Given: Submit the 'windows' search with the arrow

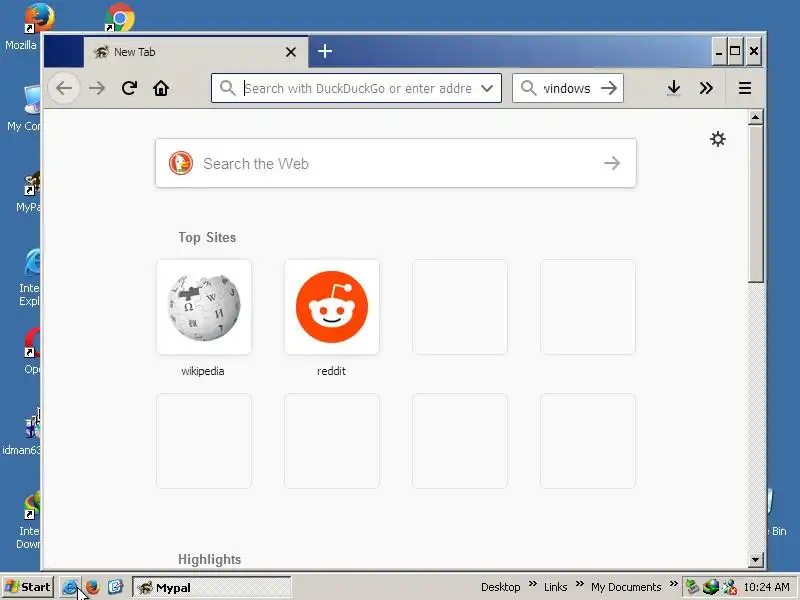Looking at the screenshot, I should pos(609,88).
